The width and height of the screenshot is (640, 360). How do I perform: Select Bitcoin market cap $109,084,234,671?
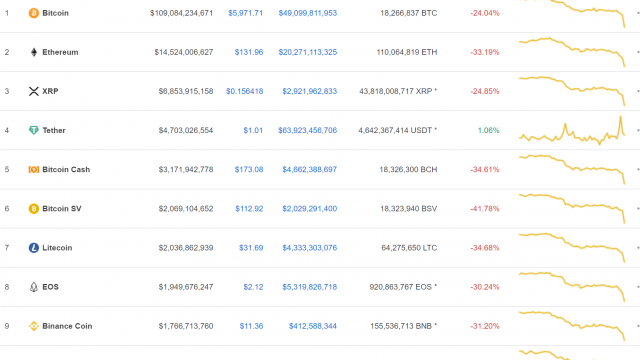coord(181,13)
